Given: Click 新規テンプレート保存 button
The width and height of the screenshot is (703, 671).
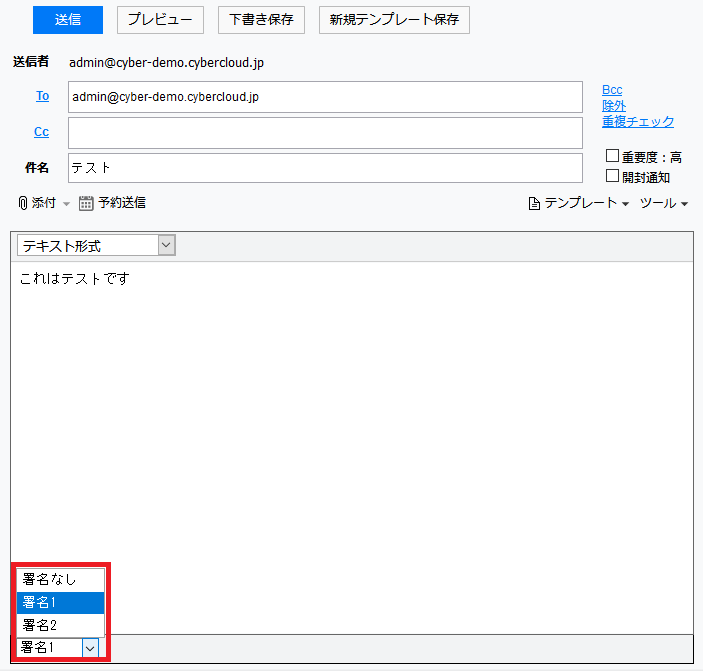Looking at the screenshot, I should 394,19.
